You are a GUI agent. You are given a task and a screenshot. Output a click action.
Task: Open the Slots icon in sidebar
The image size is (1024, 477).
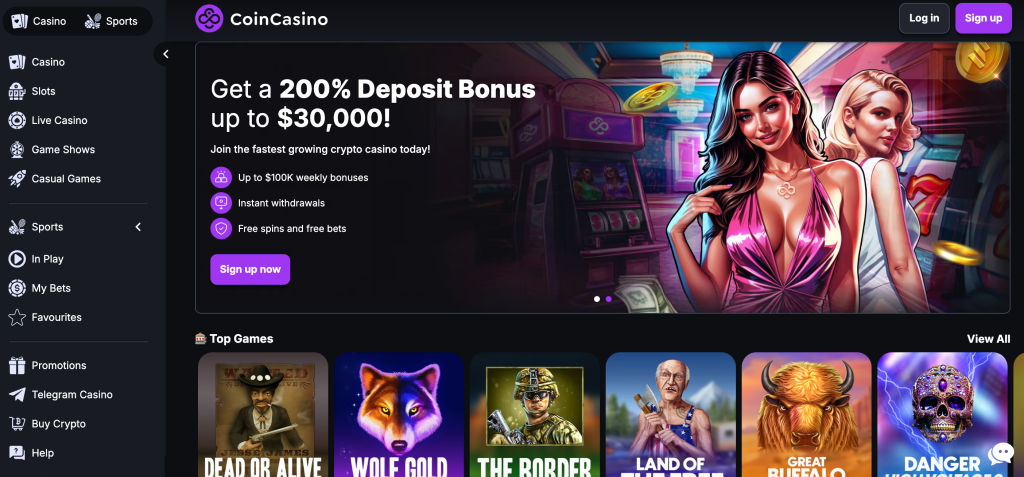[x=16, y=91]
